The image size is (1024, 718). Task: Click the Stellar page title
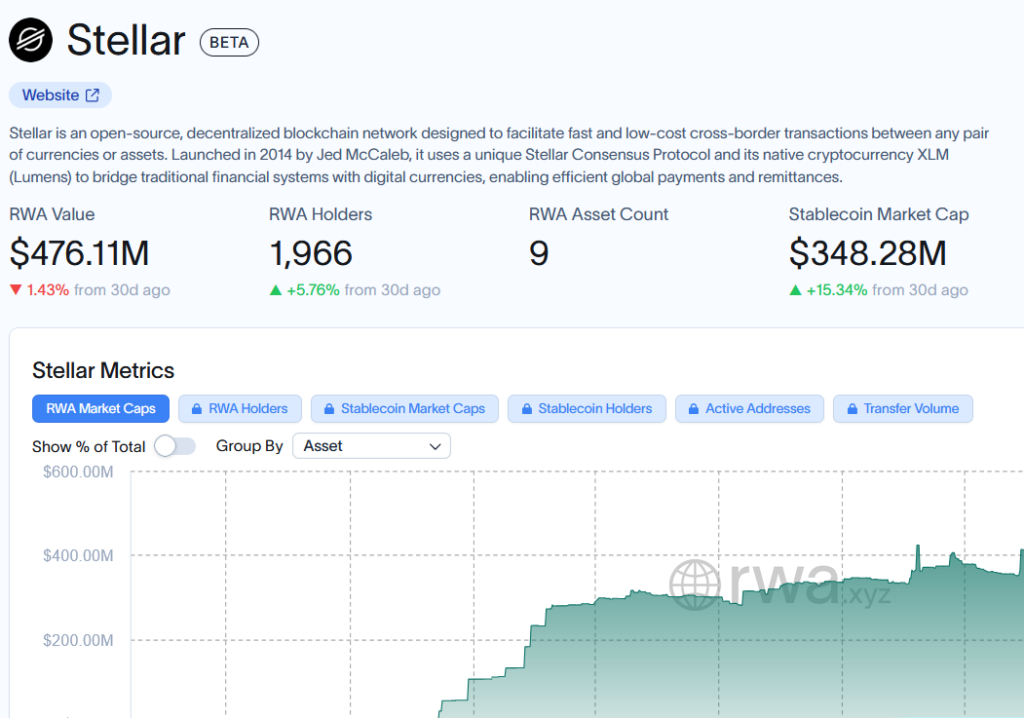pos(126,41)
